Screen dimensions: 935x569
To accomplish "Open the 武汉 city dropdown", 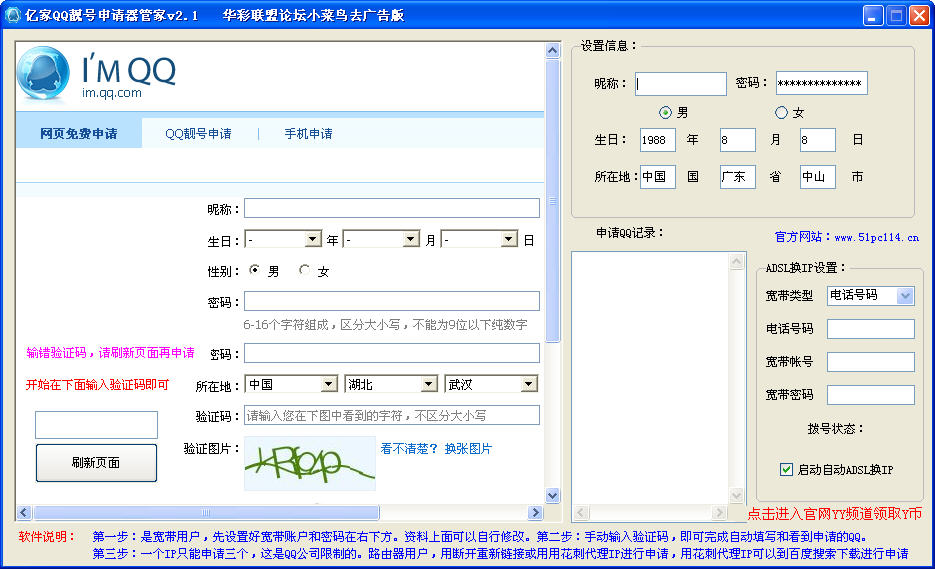I will [491, 384].
